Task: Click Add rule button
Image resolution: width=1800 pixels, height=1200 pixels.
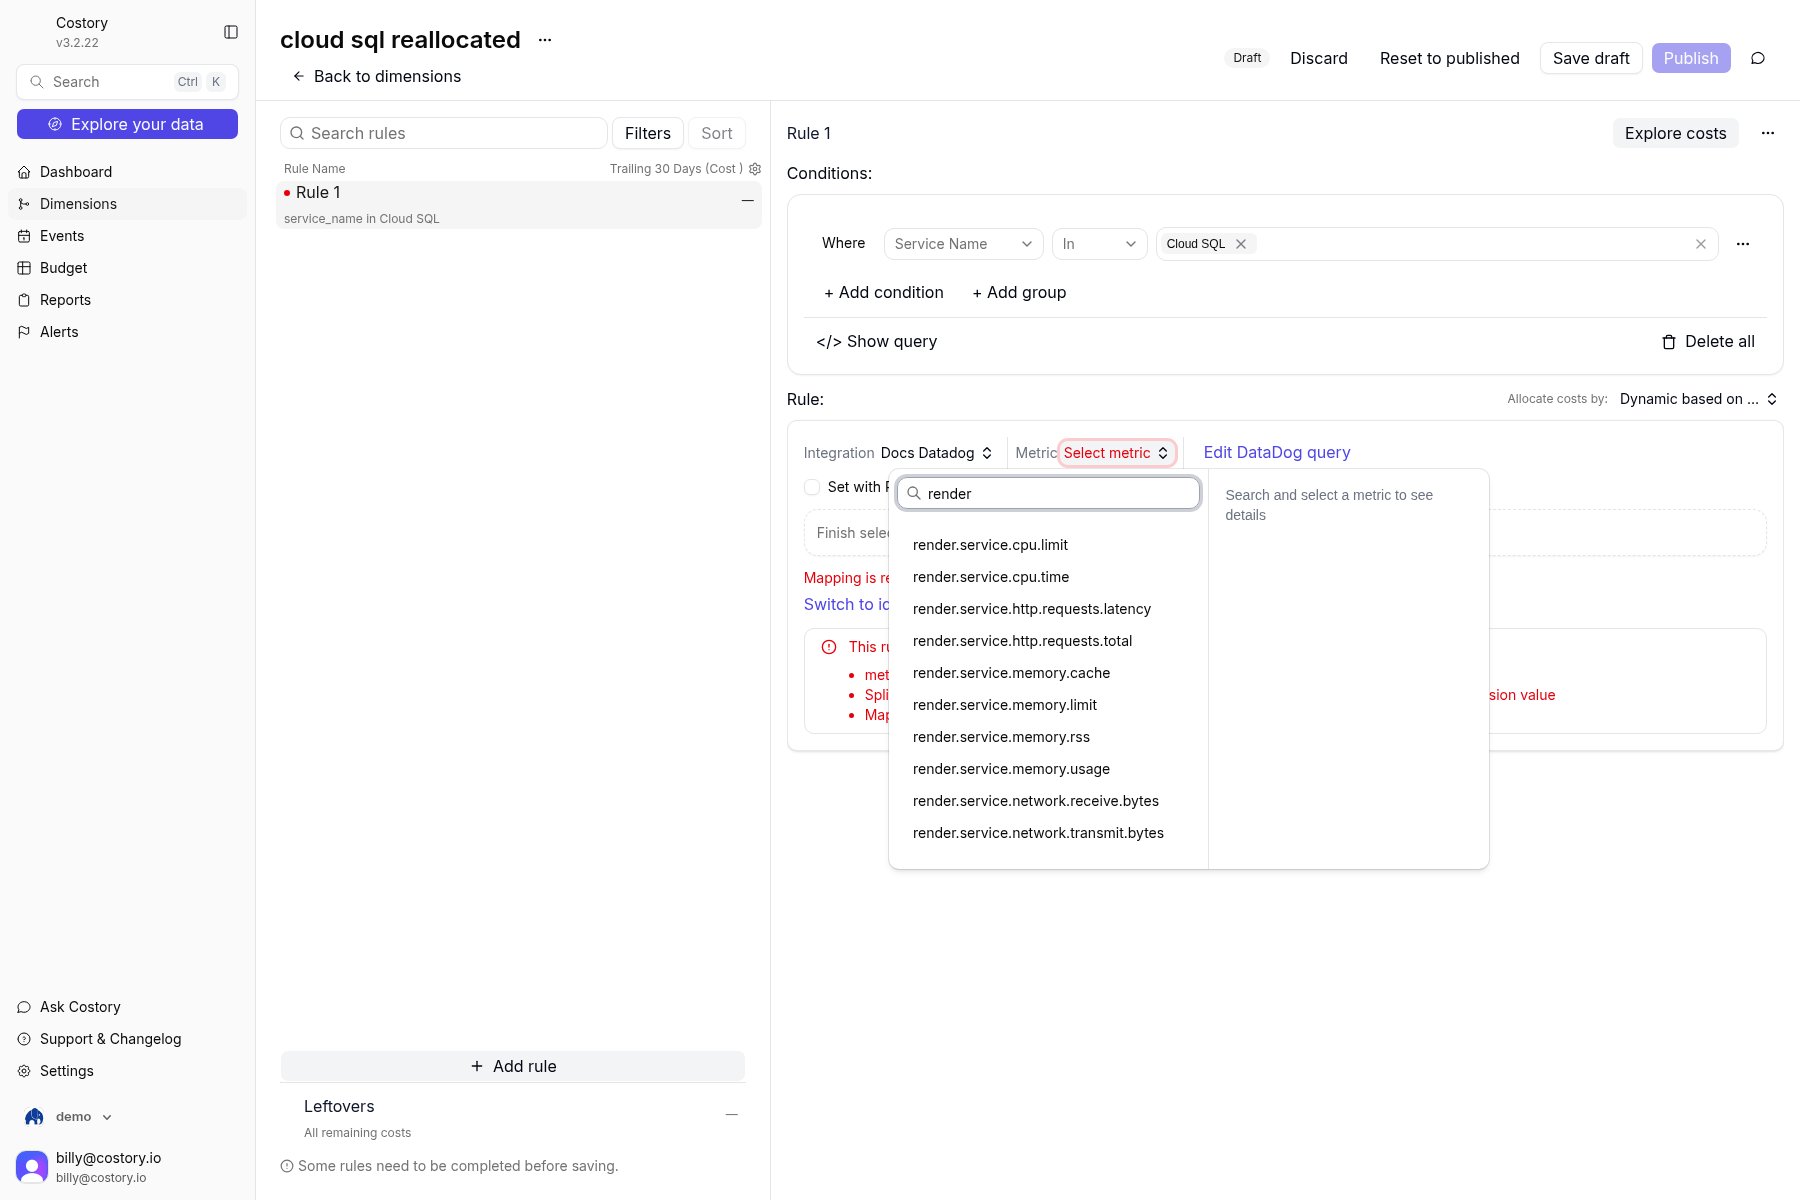Action: coord(513,1066)
